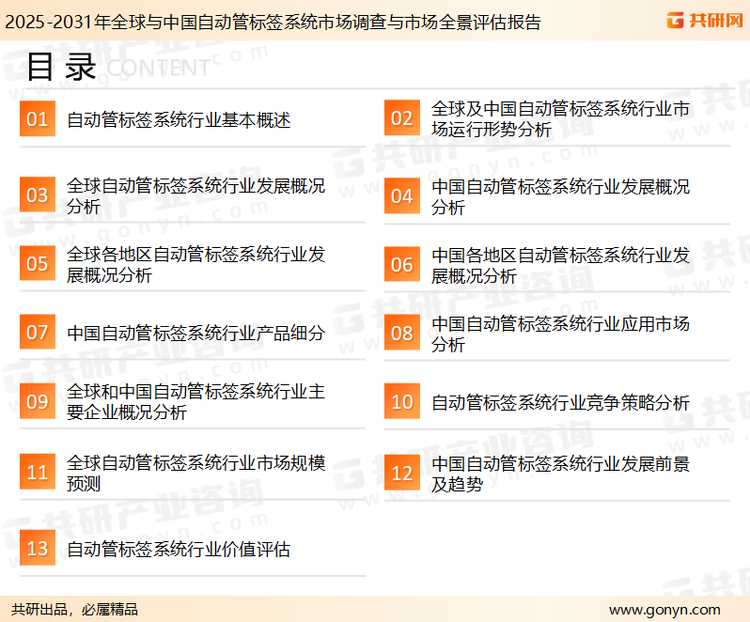
Task: Select the orange 05 number badge
Action: click(37, 263)
